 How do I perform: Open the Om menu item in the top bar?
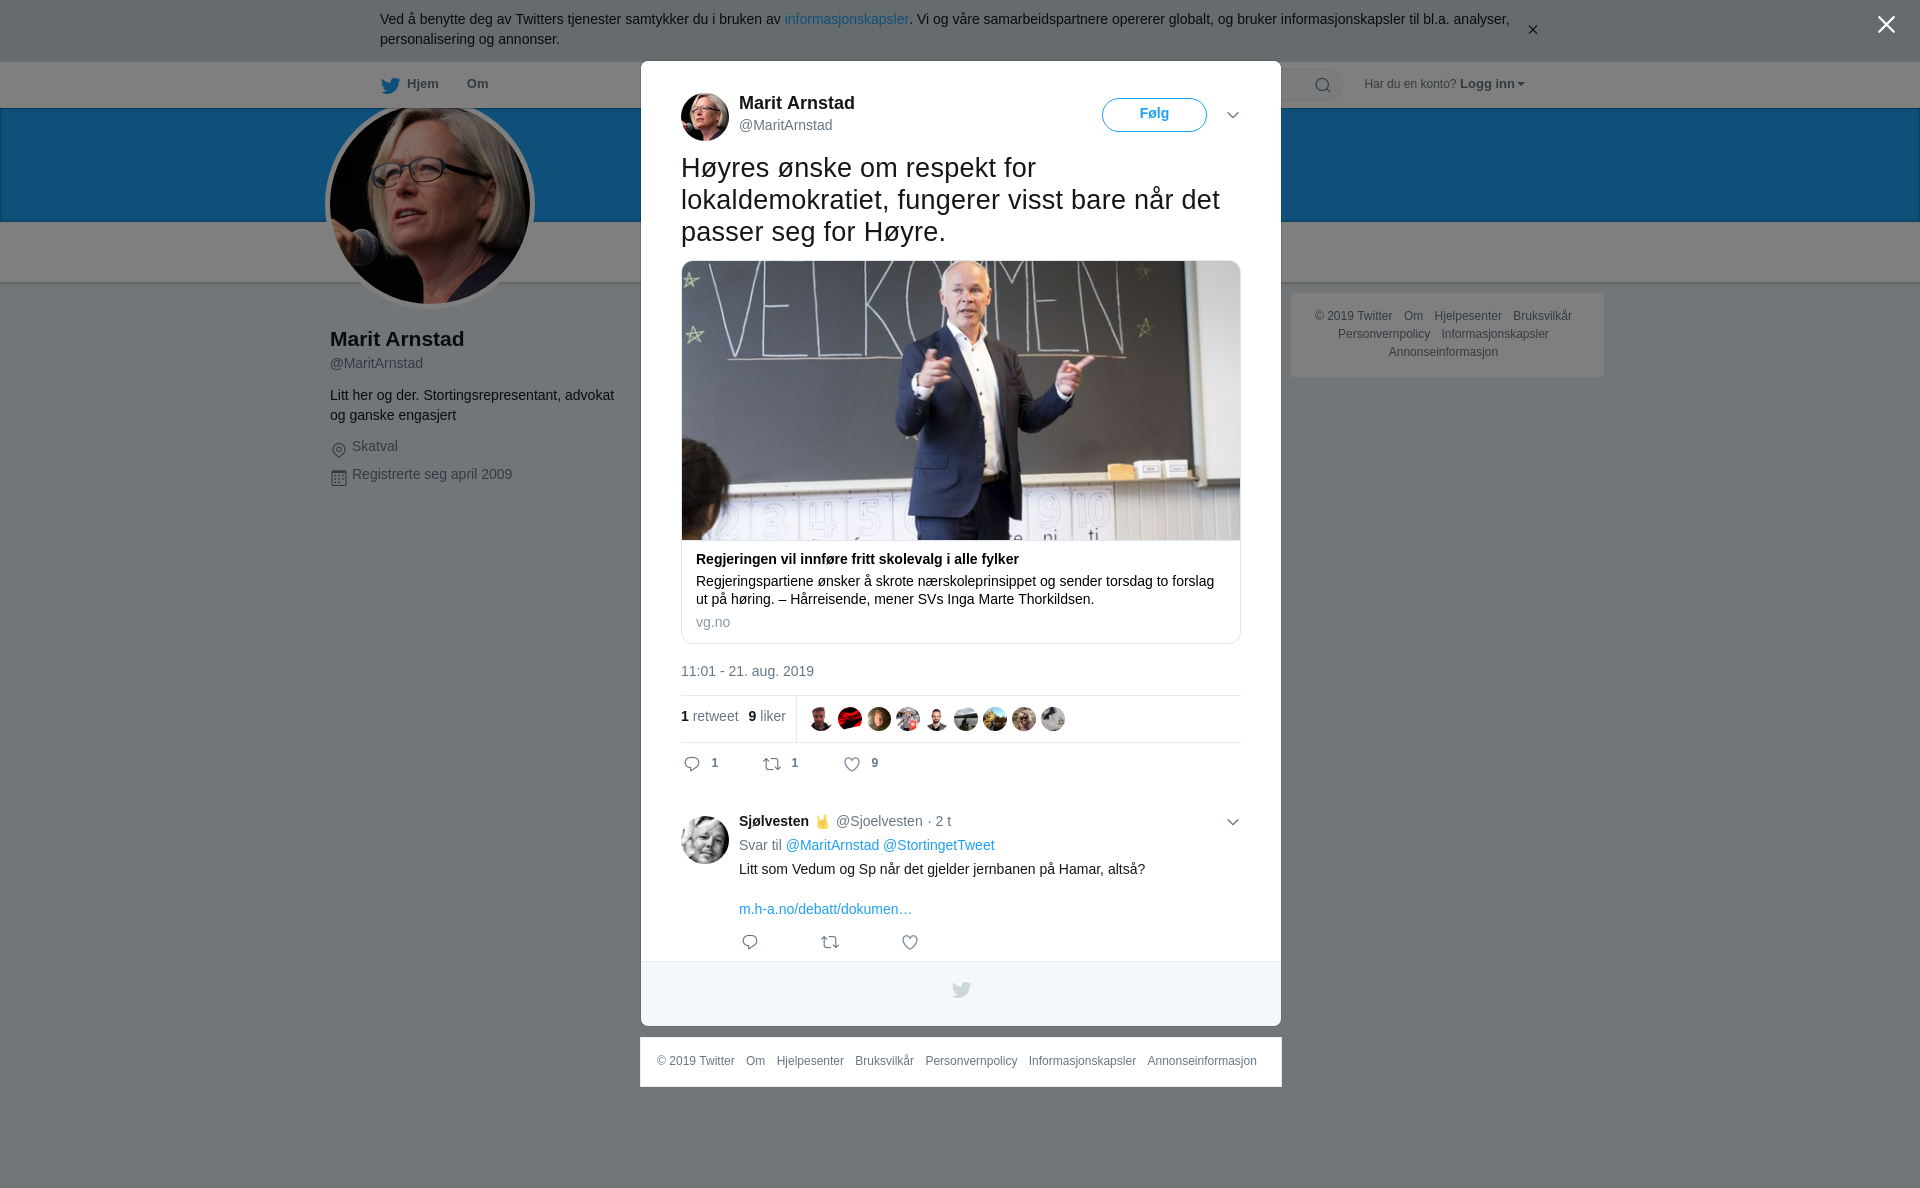click(477, 84)
